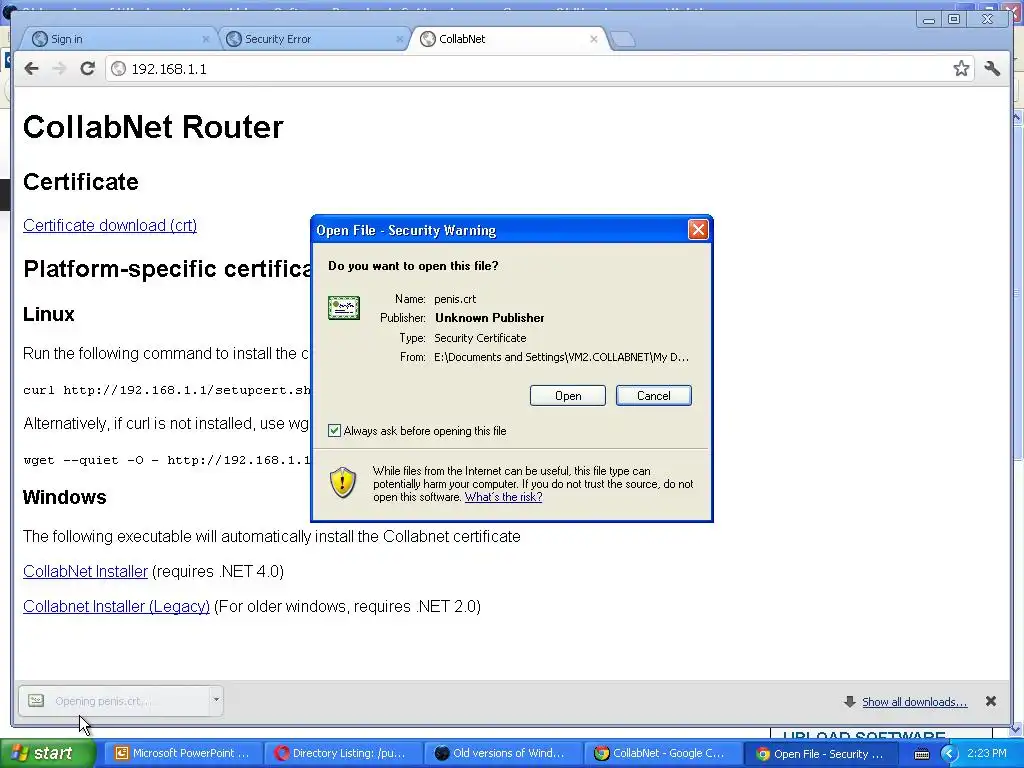Viewport: 1024px width, 768px height.
Task: Open the Show all downloads link
Action: point(914,702)
